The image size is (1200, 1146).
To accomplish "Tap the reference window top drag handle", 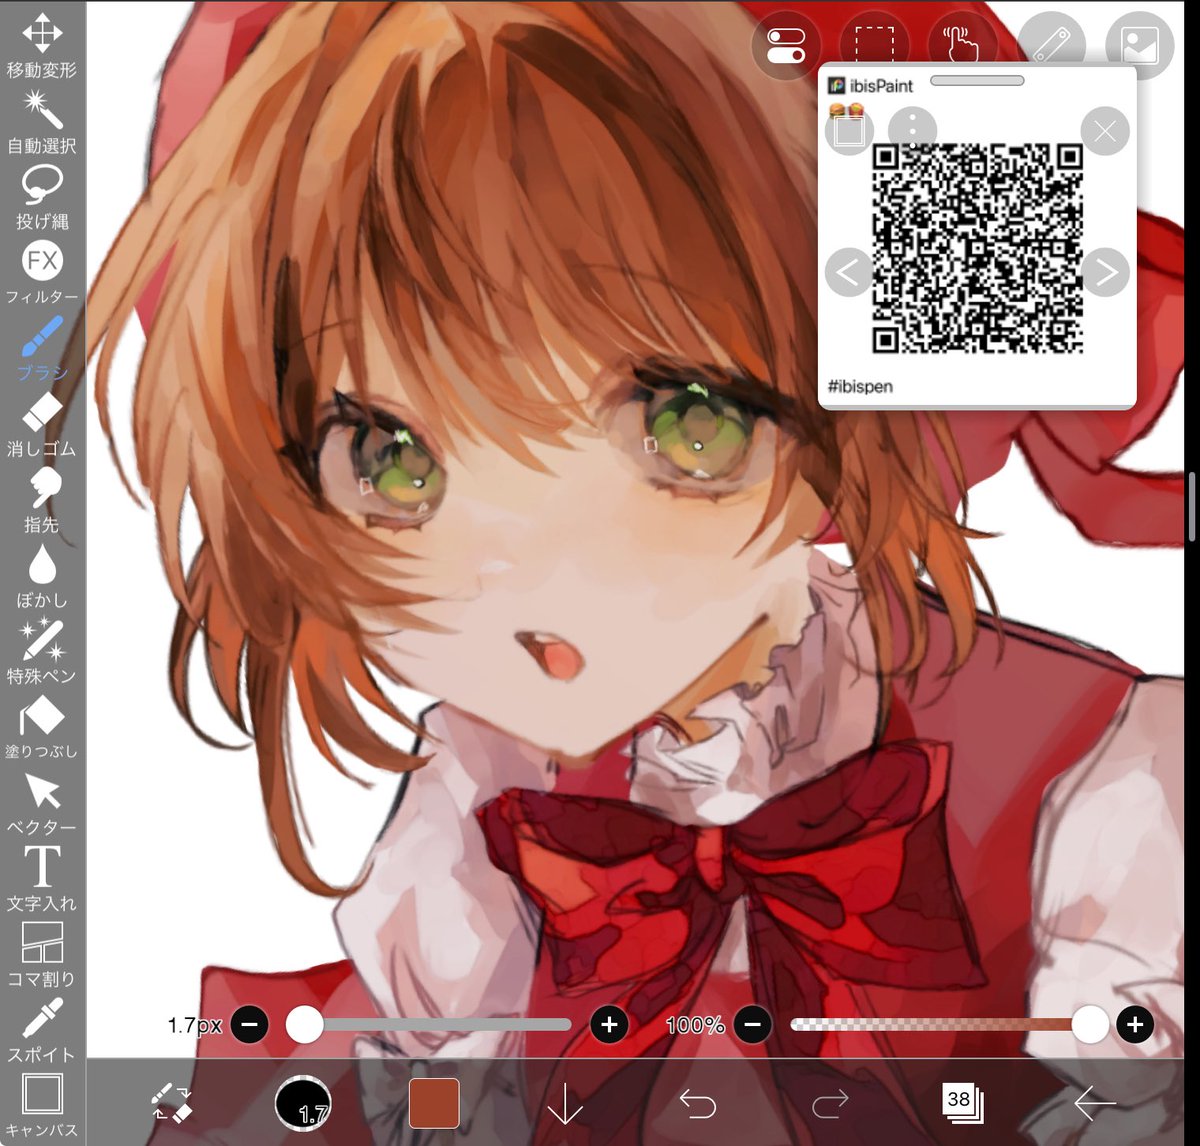I will click(x=977, y=80).
